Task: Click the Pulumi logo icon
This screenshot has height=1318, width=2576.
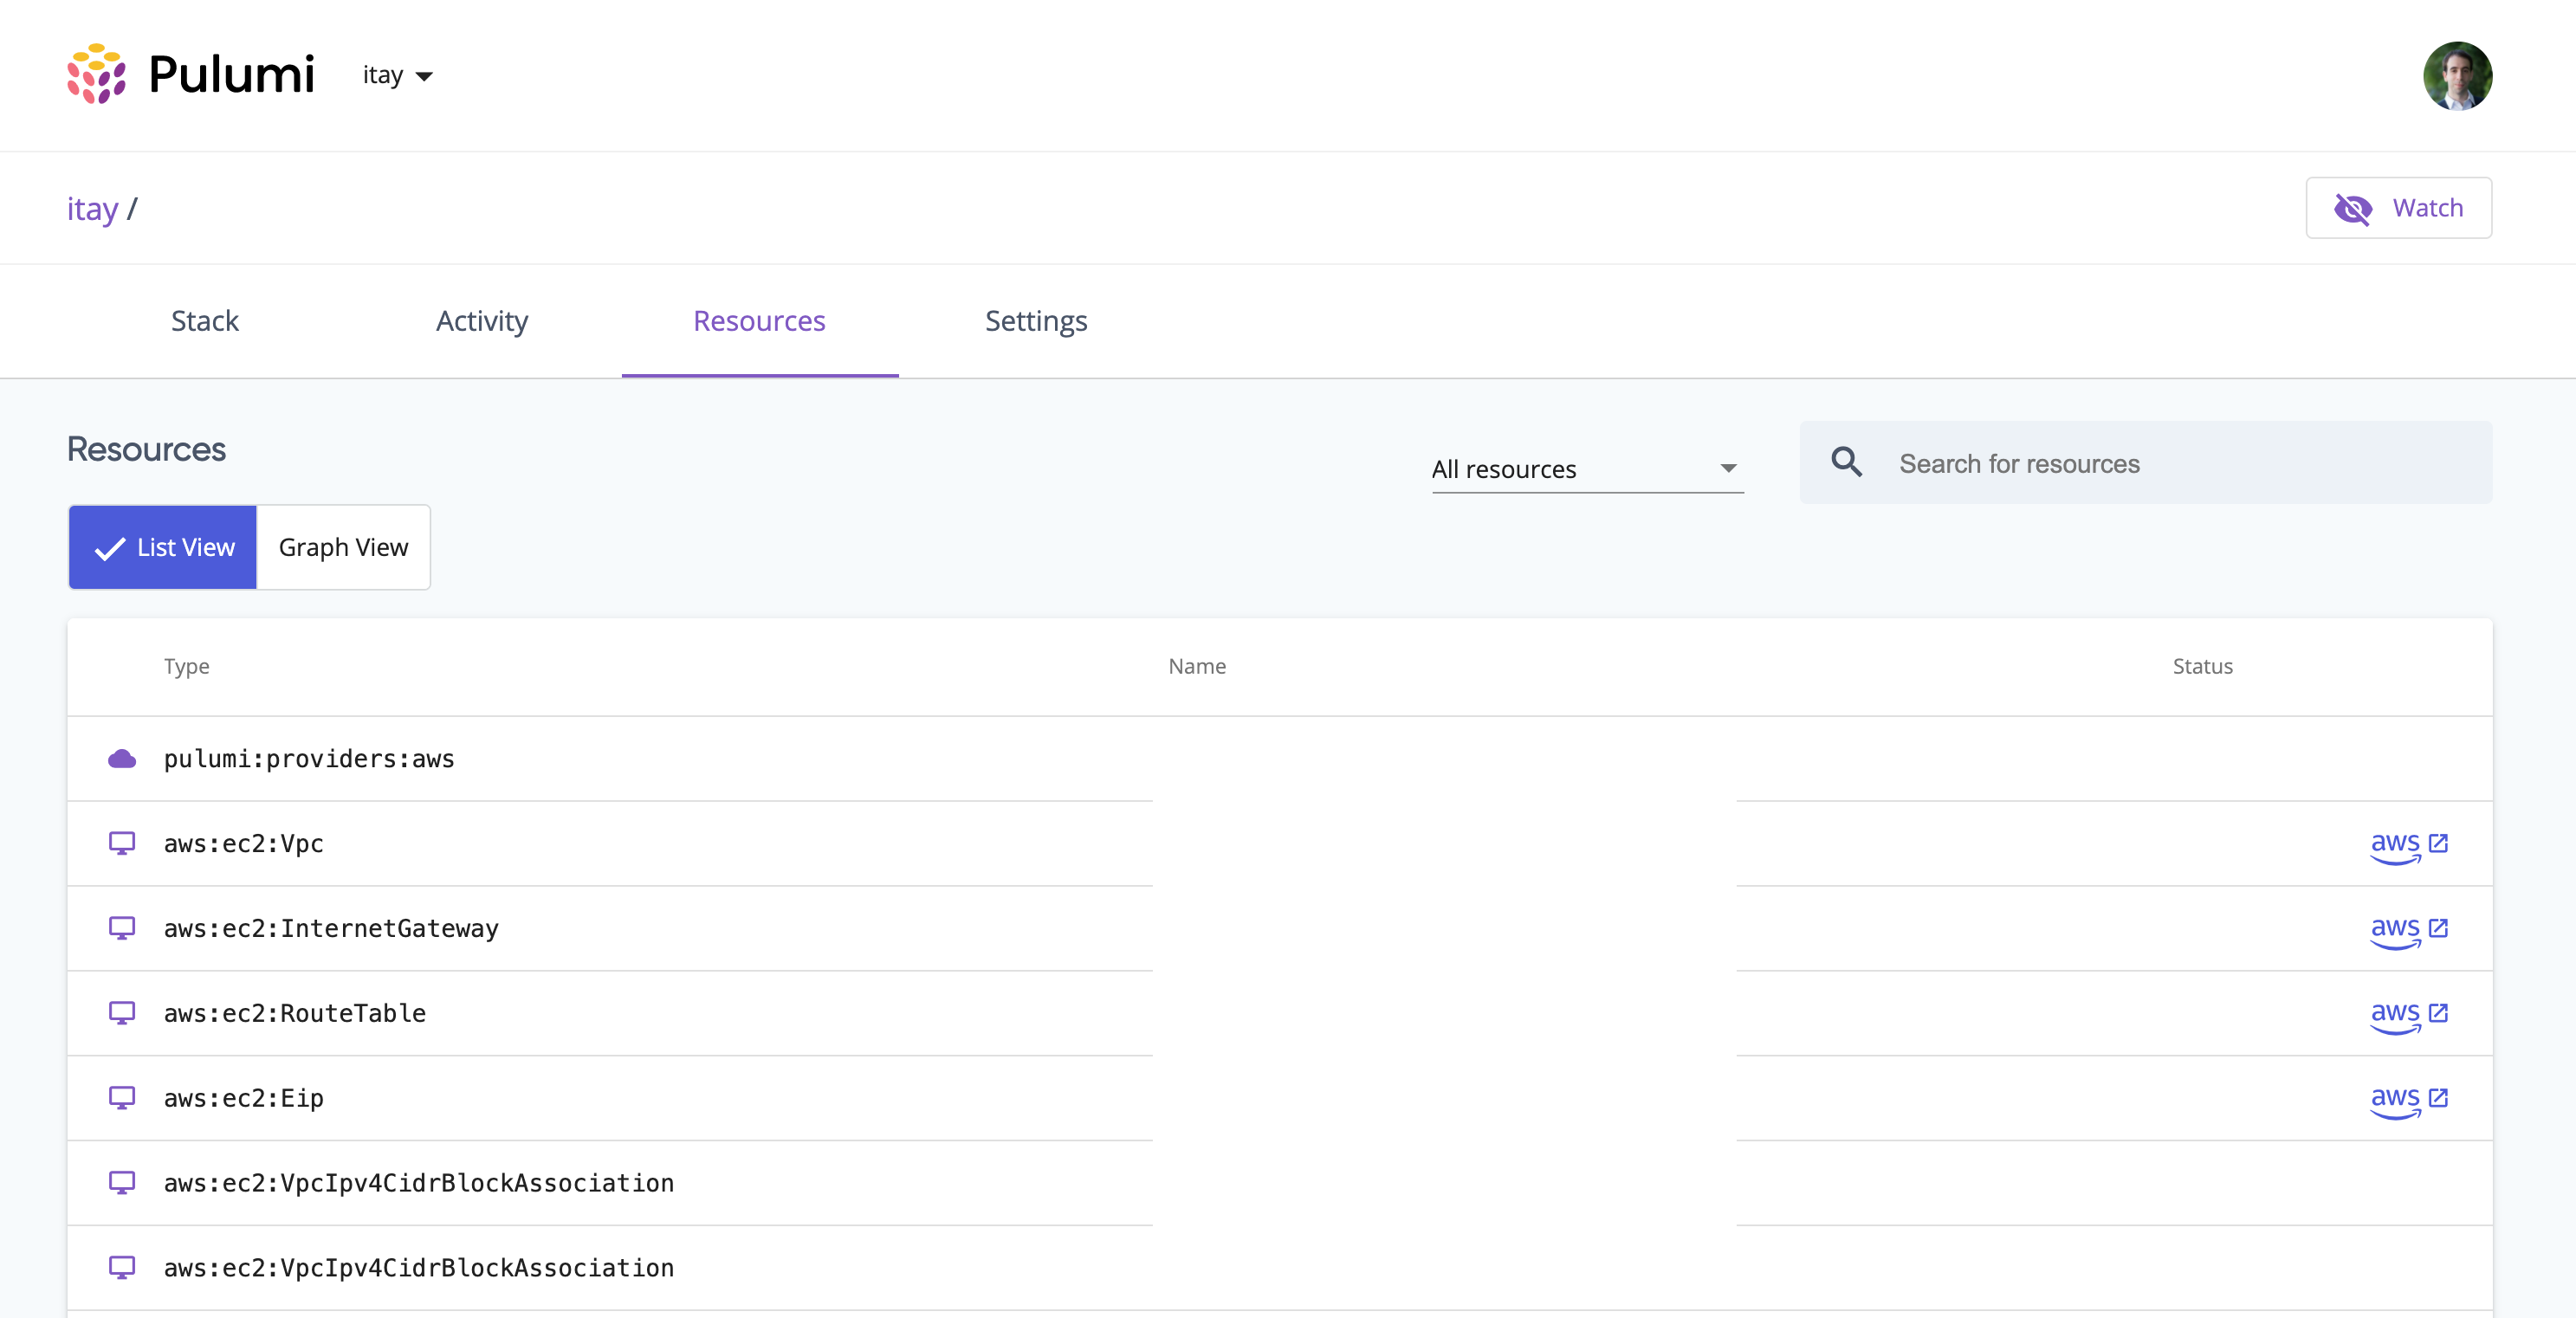Action: pyautogui.click(x=96, y=74)
